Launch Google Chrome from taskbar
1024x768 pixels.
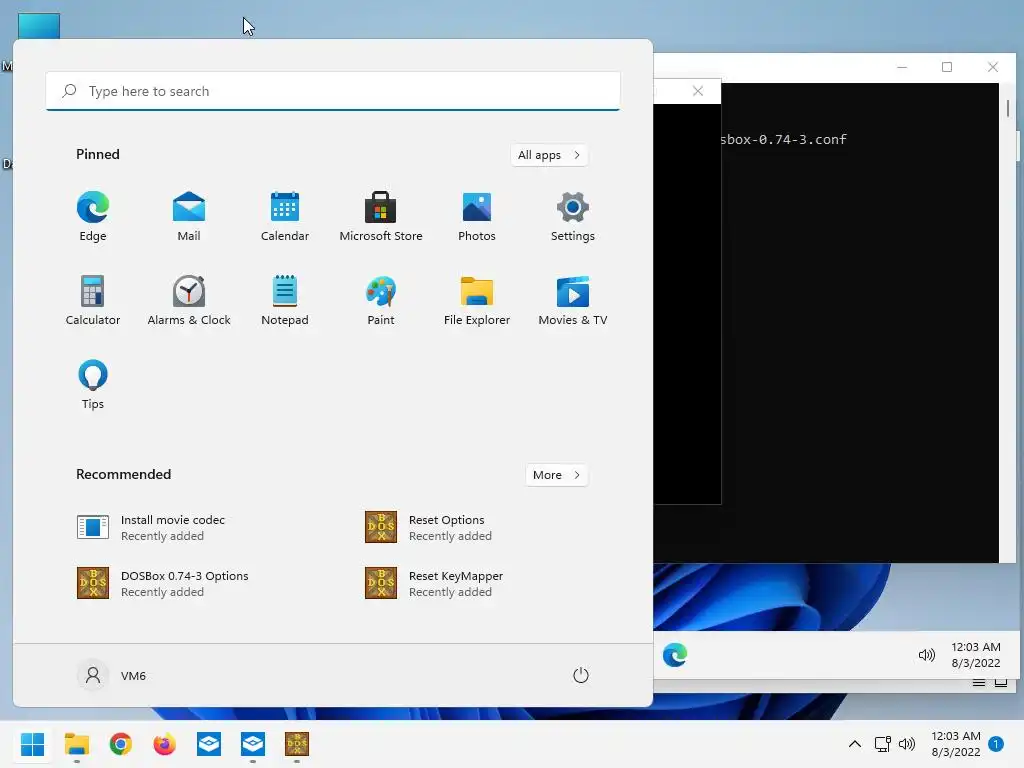121,744
